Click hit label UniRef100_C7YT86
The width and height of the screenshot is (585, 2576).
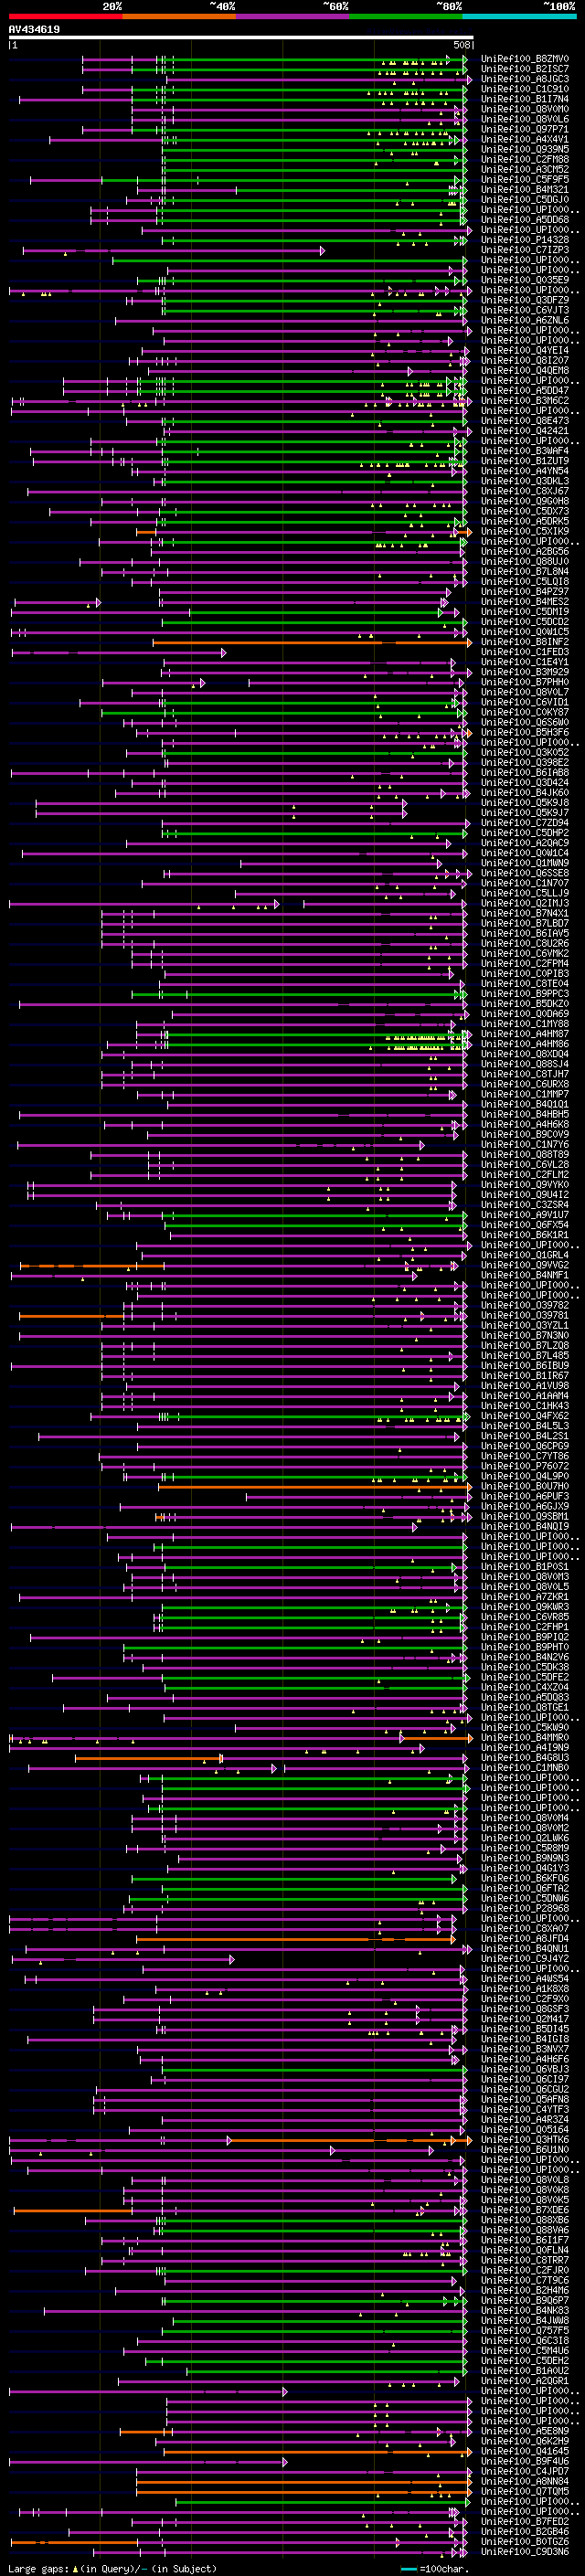524,1456
